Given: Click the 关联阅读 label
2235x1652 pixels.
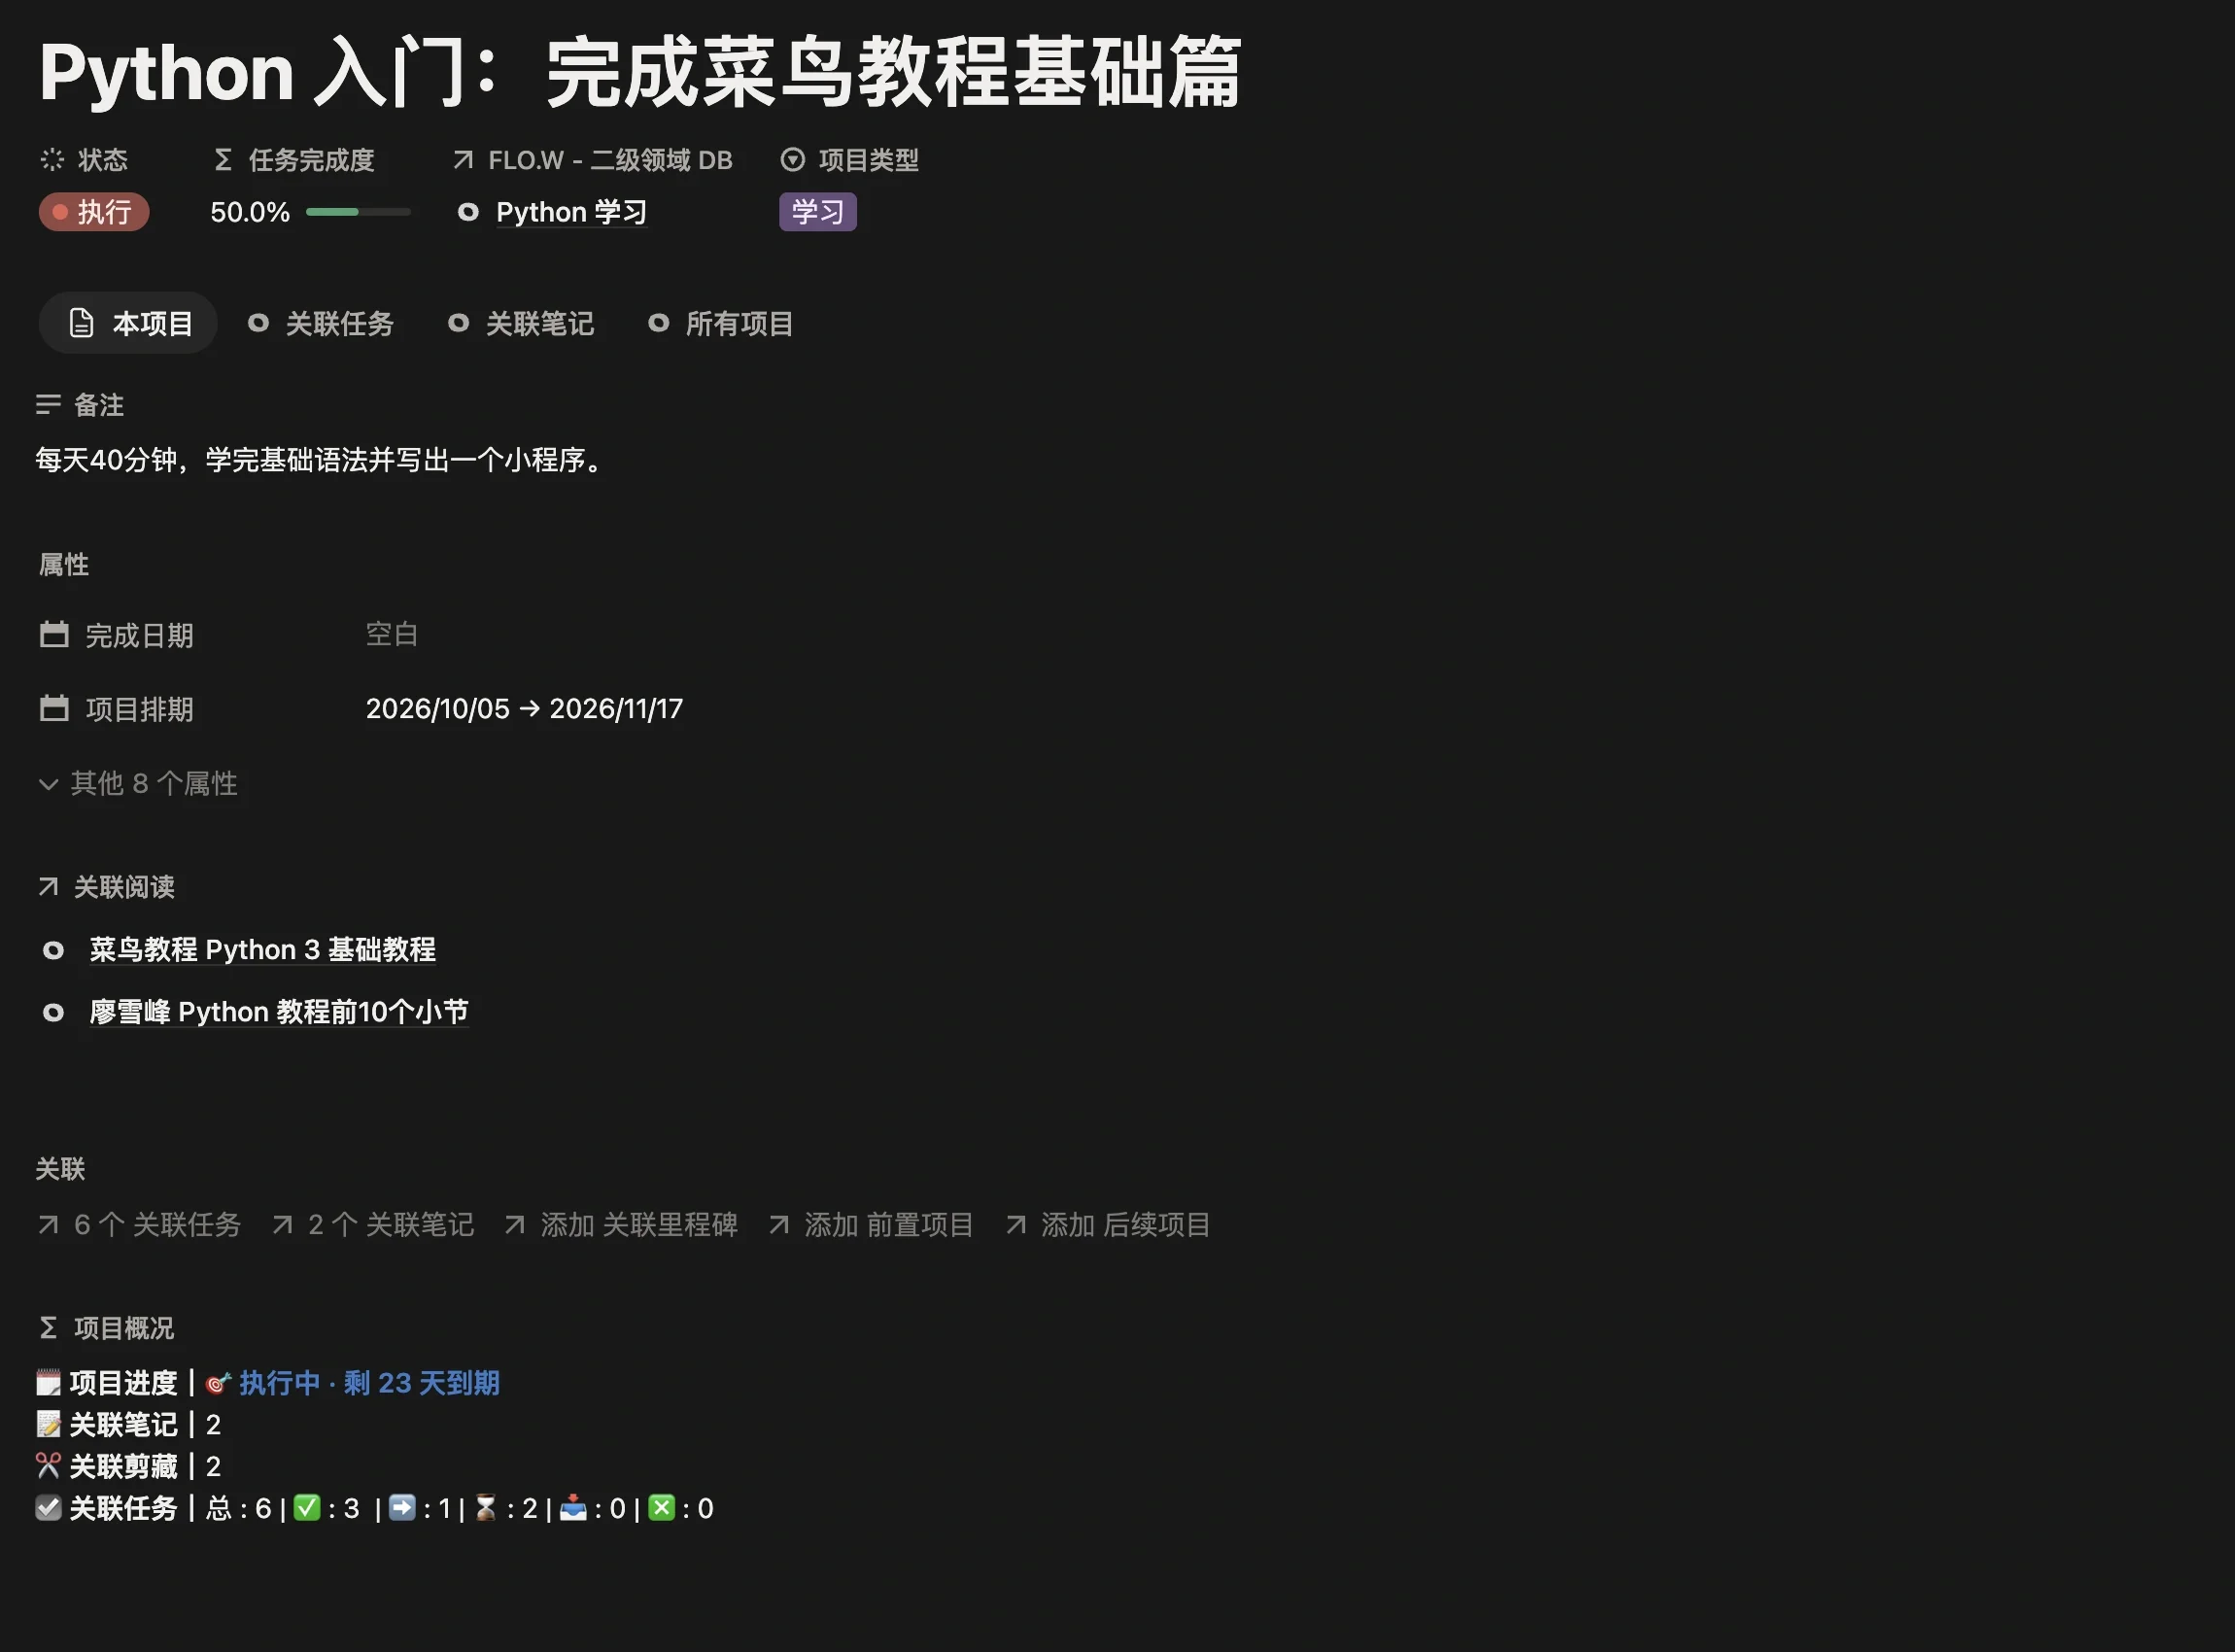Looking at the screenshot, I should point(124,887).
